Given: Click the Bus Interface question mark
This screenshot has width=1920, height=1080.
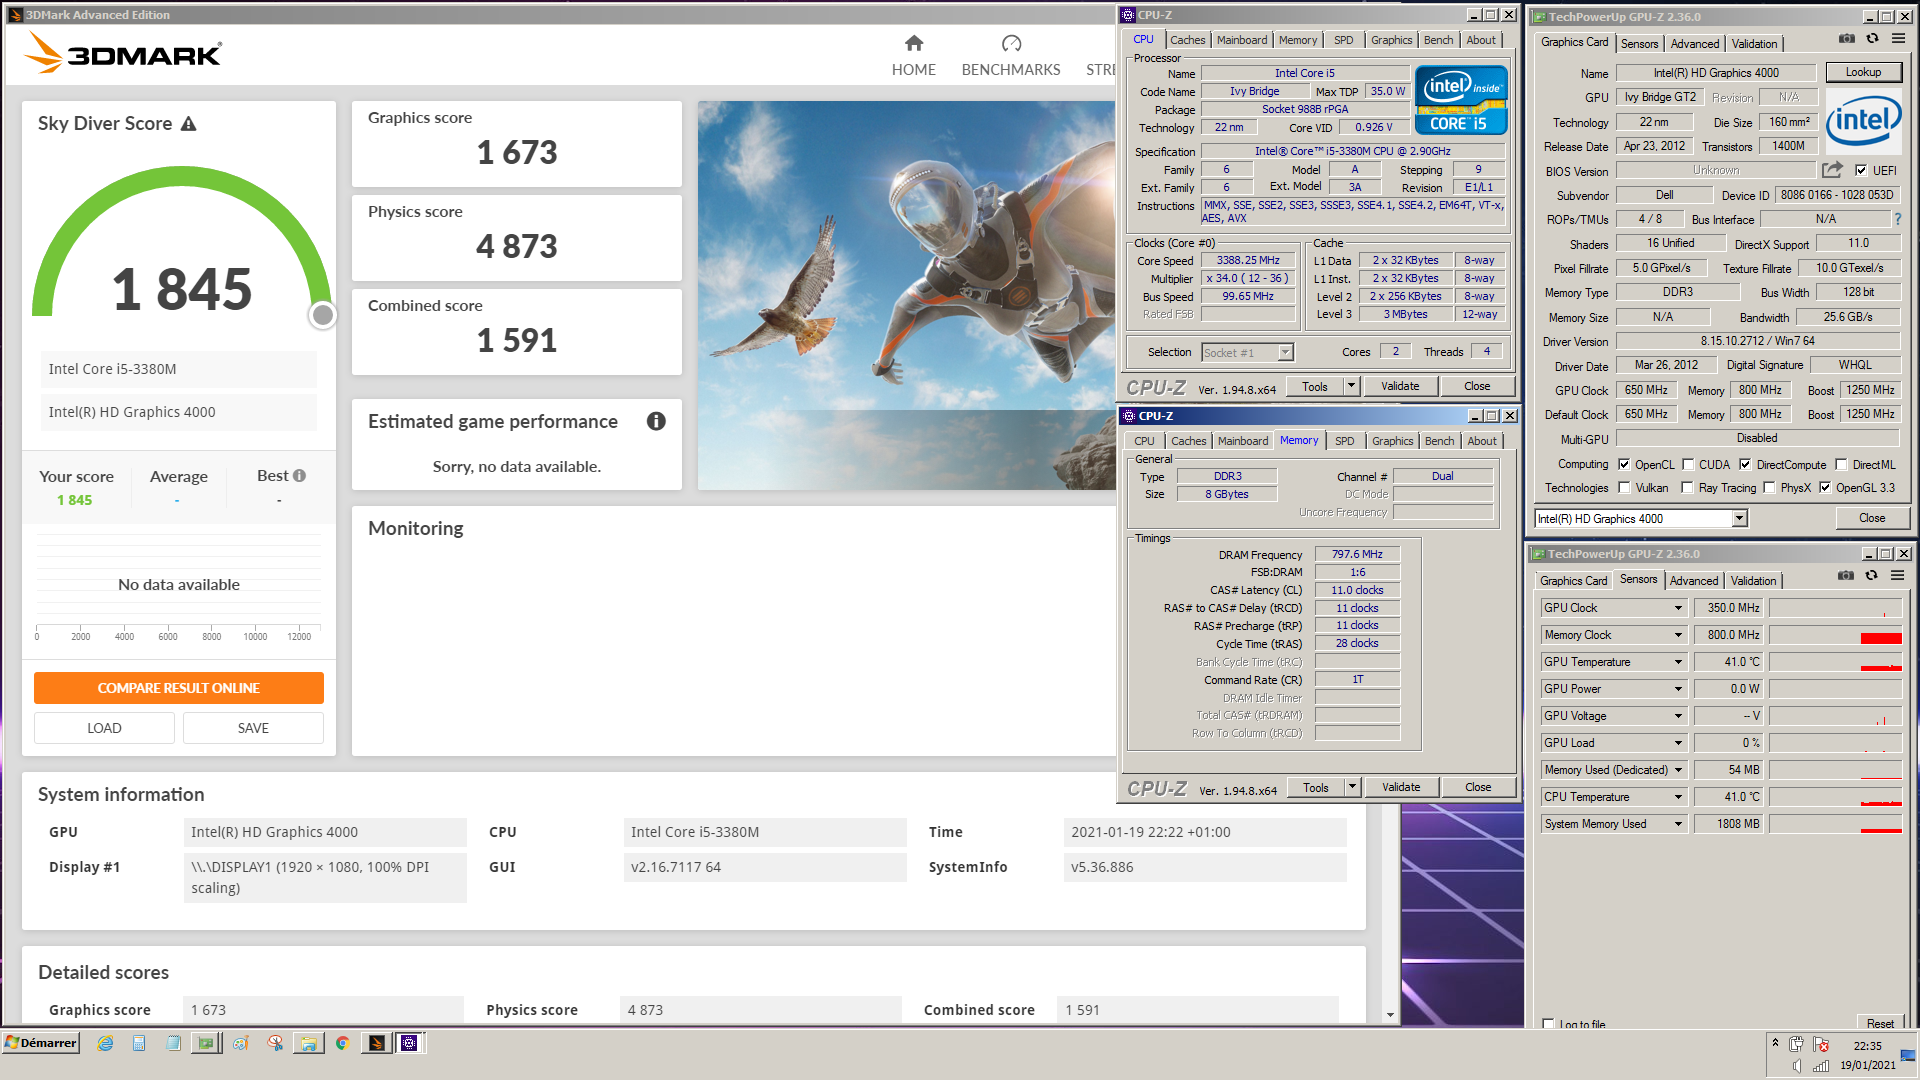Looking at the screenshot, I should 1897,219.
